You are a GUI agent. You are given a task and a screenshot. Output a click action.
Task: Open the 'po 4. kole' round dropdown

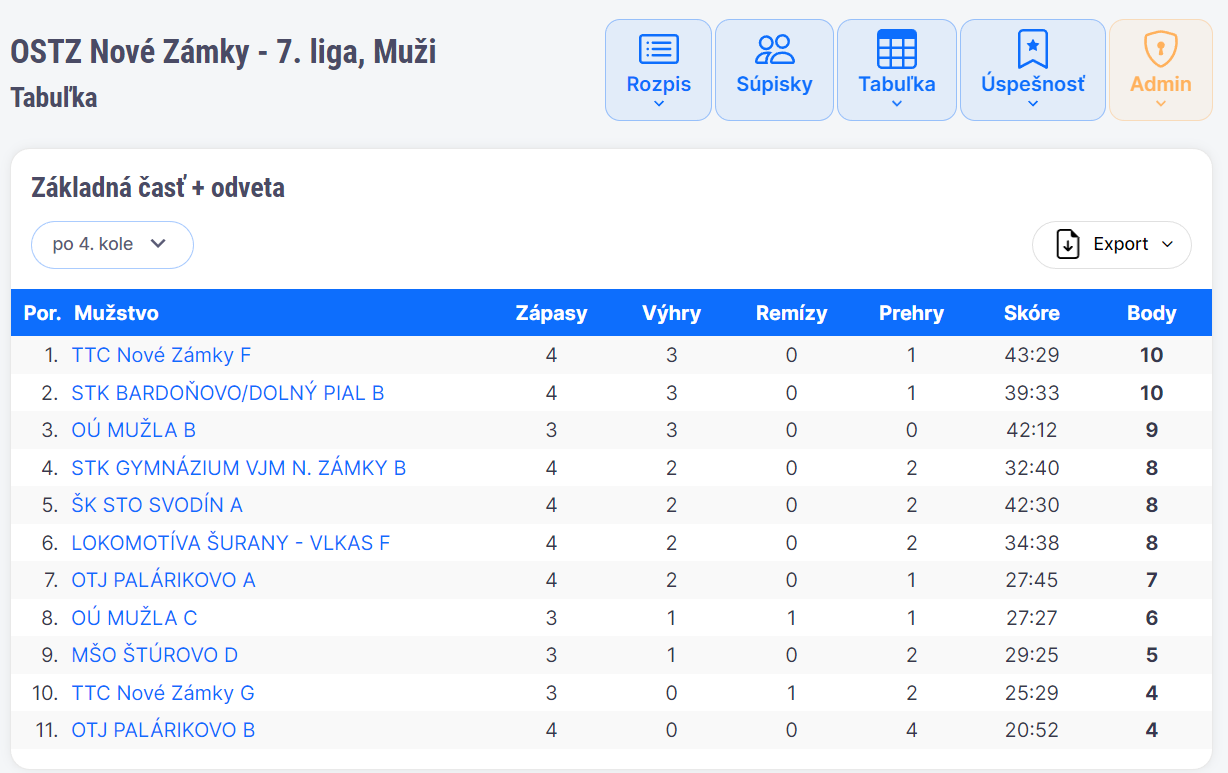click(x=112, y=245)
